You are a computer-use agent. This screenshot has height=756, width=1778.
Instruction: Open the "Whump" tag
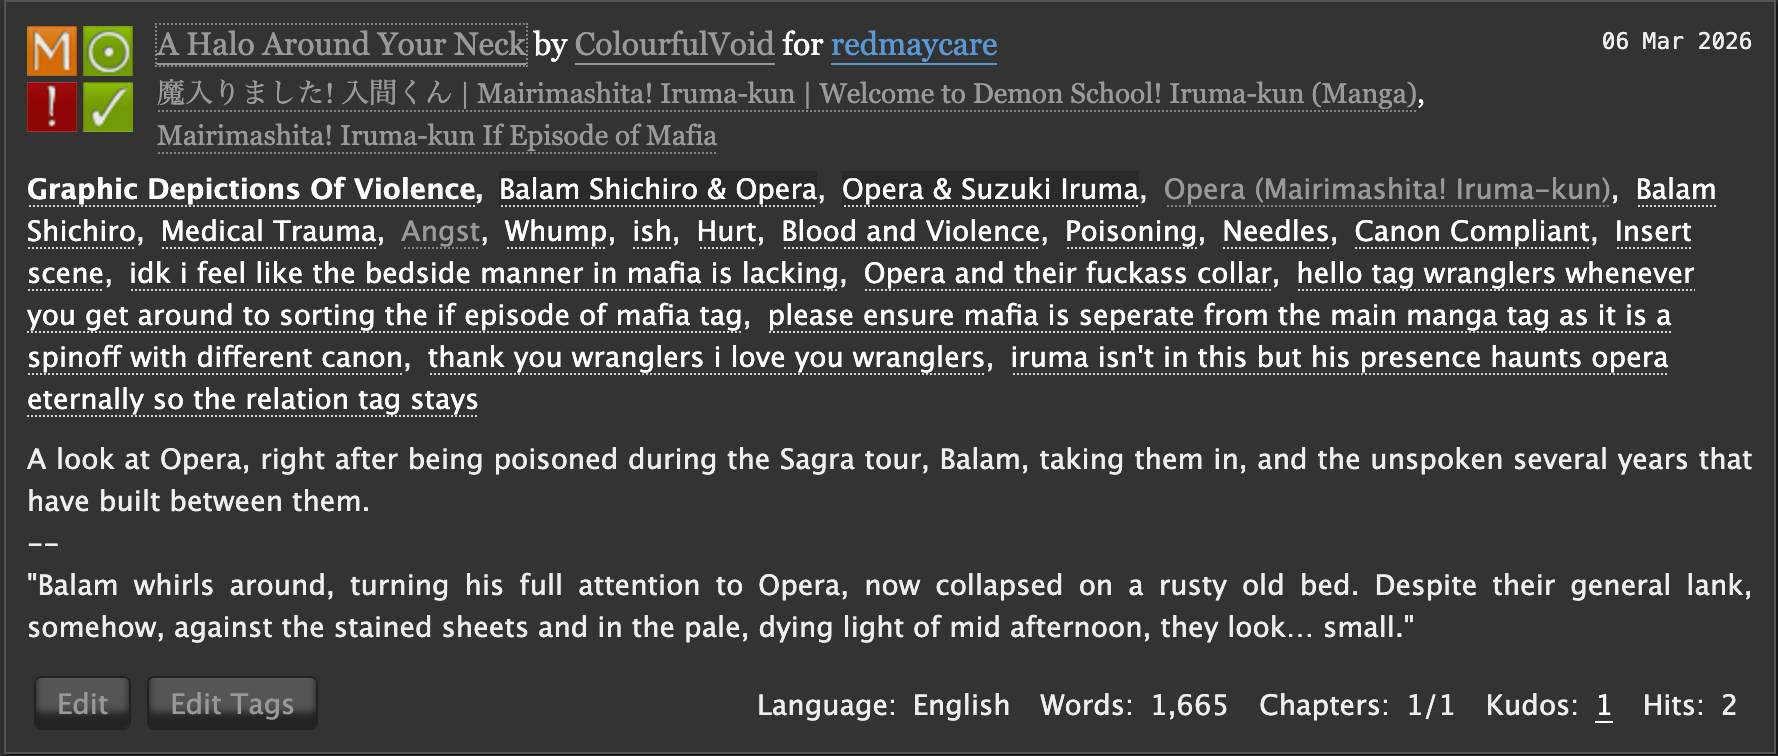pyautogui.click(x=555, y=231)
